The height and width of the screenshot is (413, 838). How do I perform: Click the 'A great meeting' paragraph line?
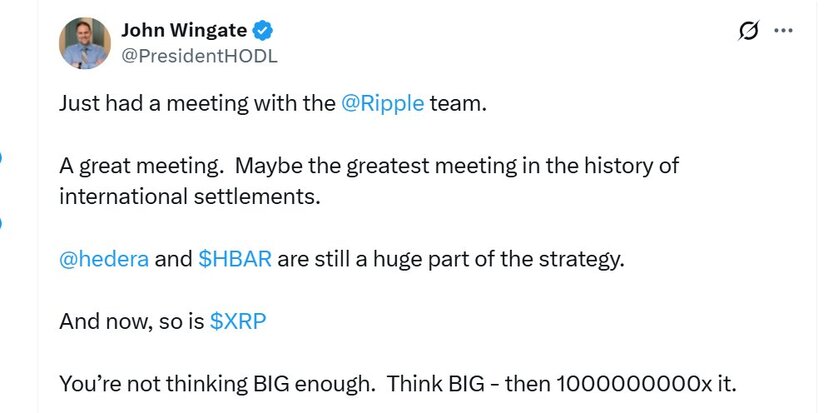click(369, 166)
